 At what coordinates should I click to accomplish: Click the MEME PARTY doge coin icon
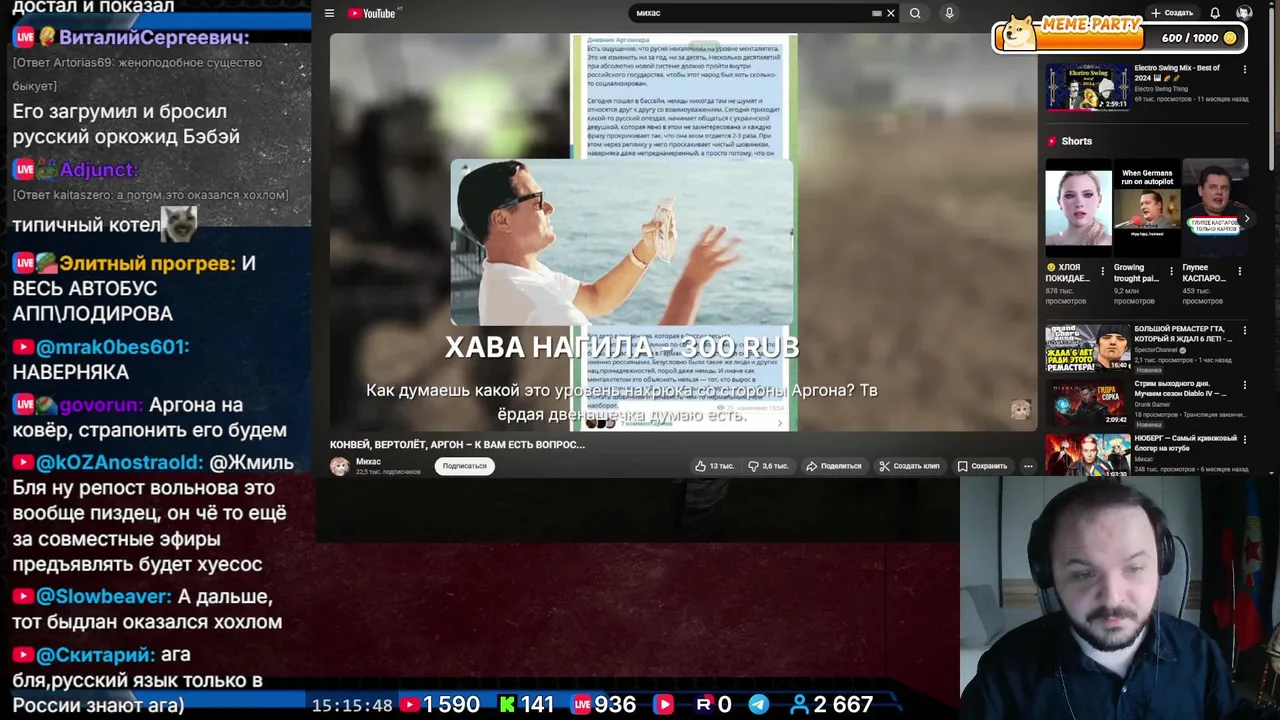click(x=1019, y=32)
